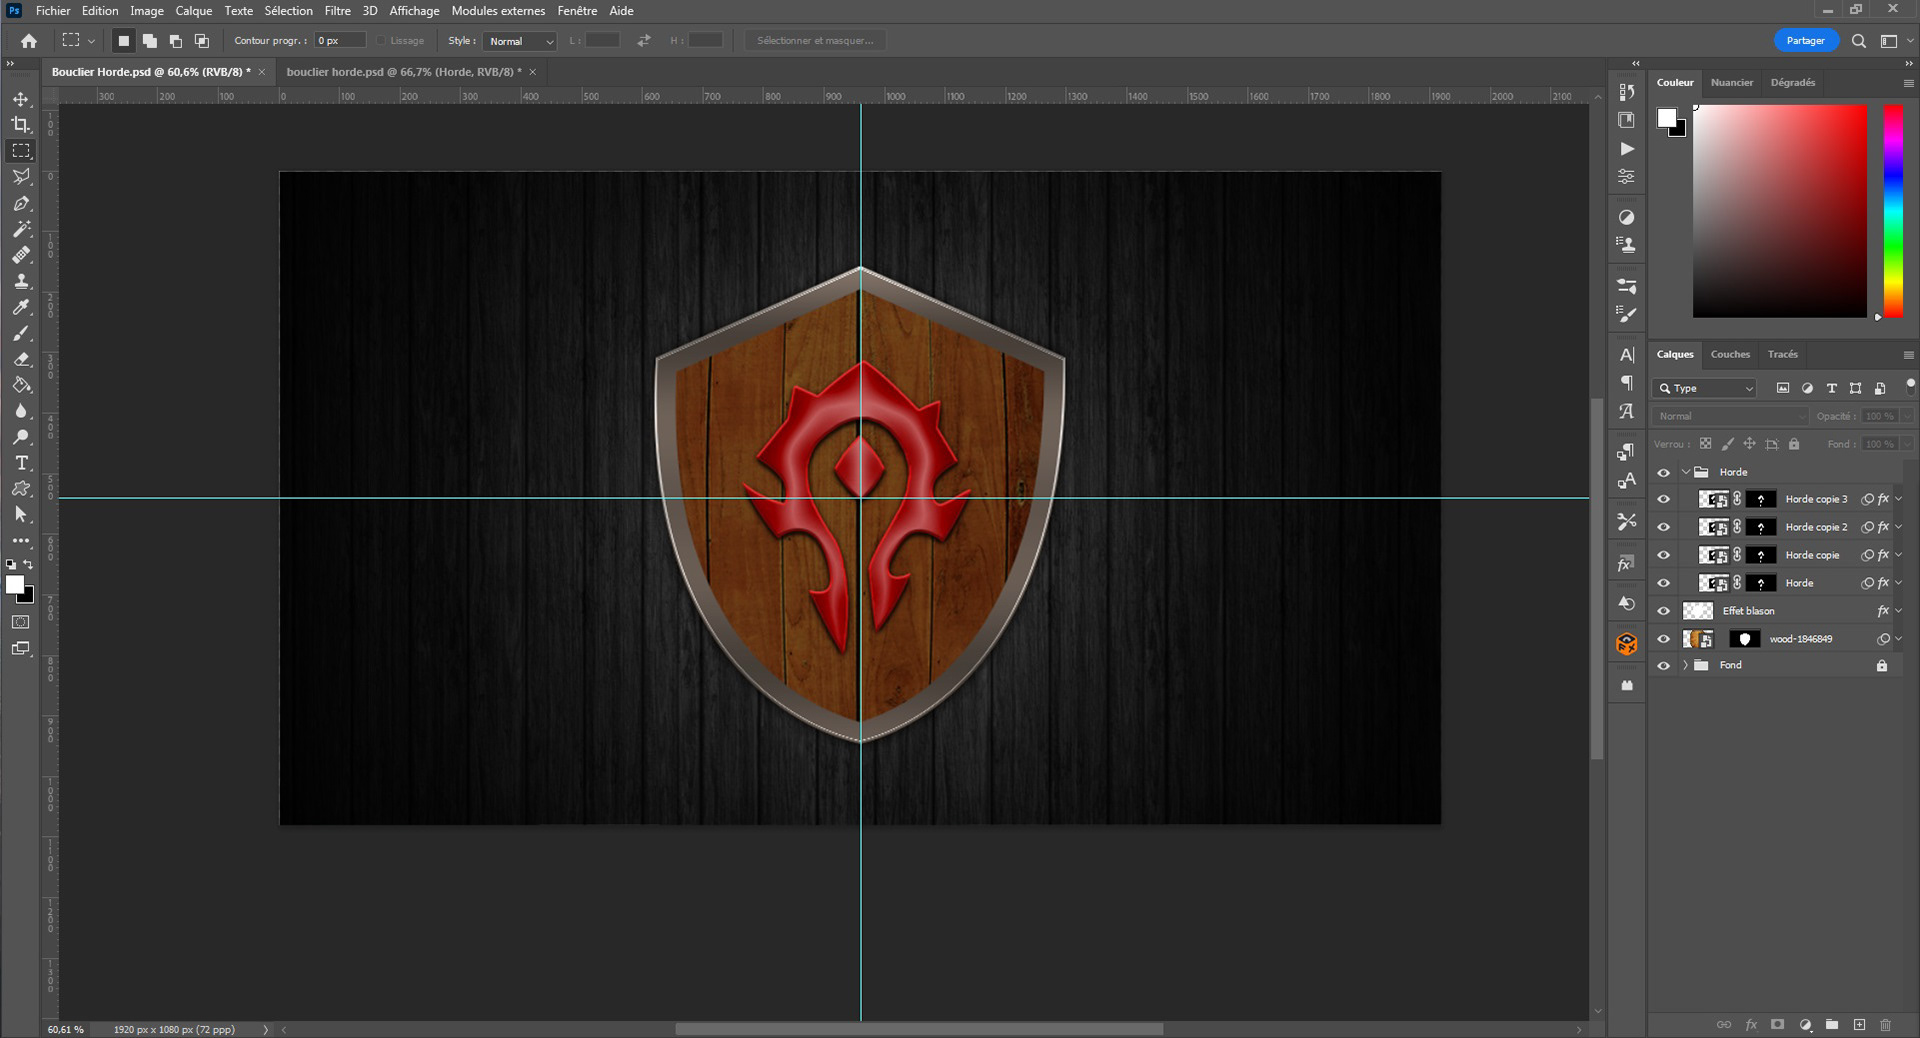The height and width of the screenshot is (1038, 1920).
Task: Click the Home icon in options bar
Action: 29,41
